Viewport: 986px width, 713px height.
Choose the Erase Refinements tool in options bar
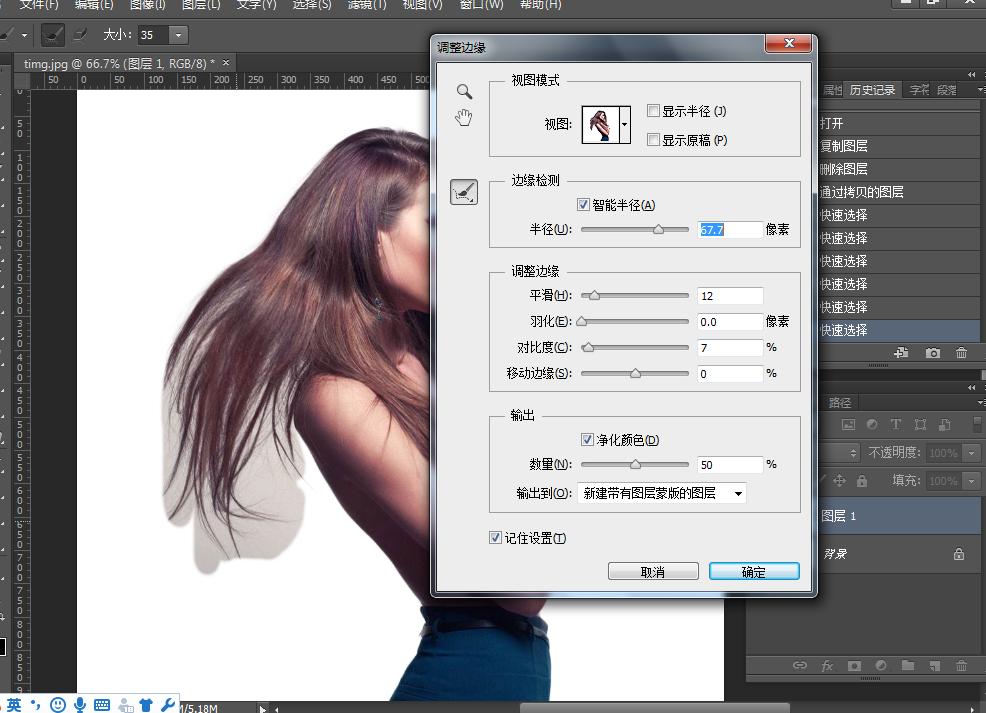pos(80,35)
